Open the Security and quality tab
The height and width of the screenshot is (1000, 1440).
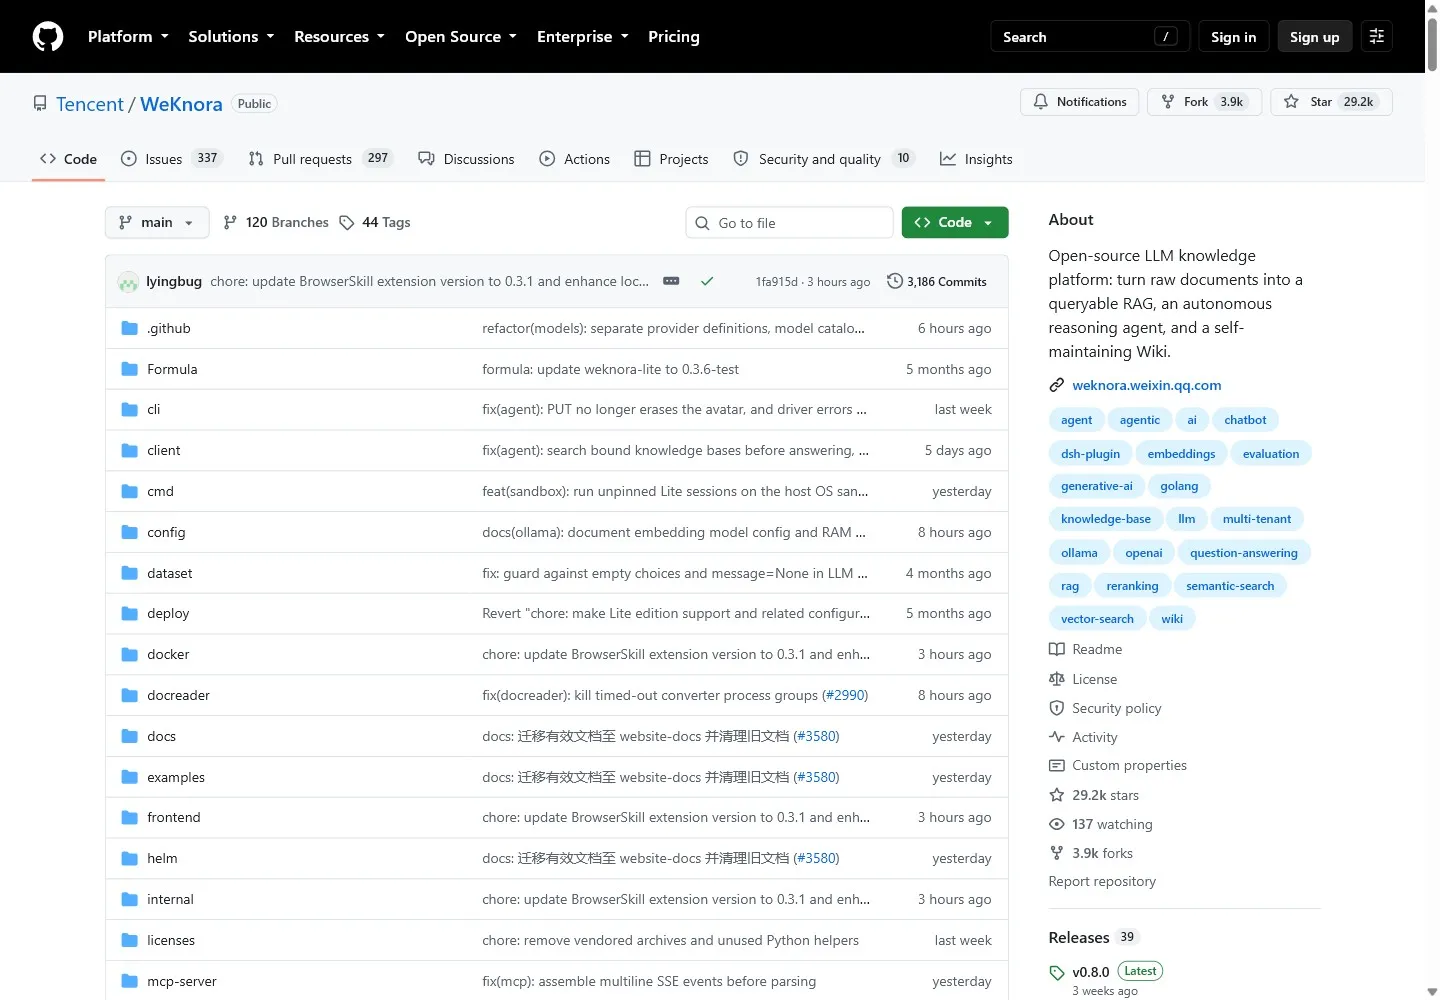tap(824, 159)
